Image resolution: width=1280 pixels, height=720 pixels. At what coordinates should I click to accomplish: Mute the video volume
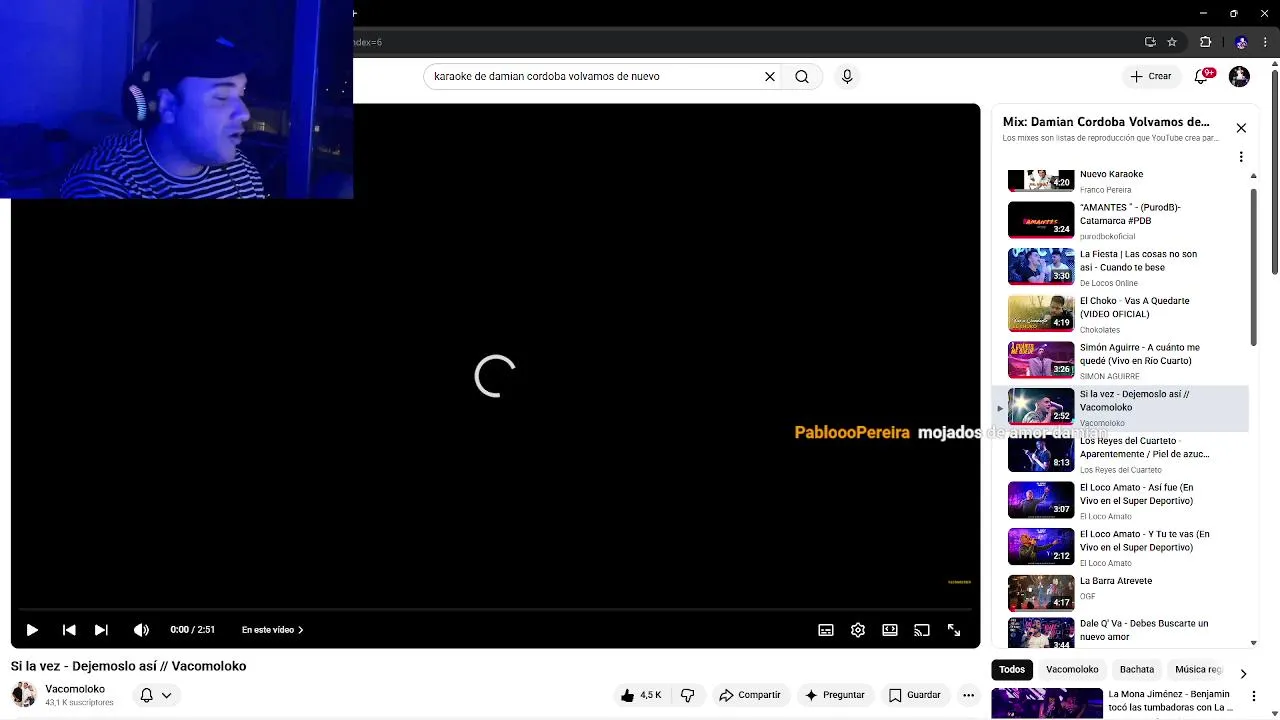click(141, 630)
